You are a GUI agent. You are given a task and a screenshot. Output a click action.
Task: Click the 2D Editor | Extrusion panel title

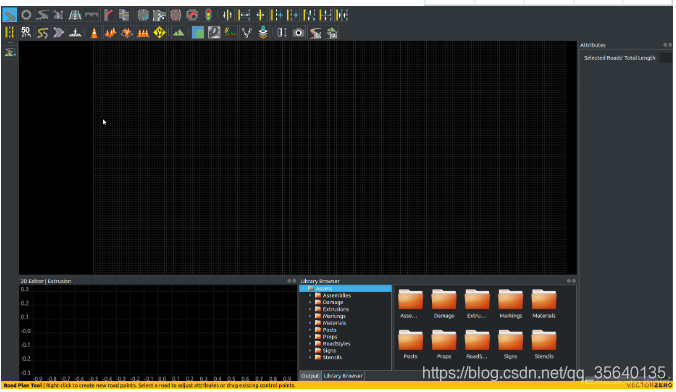click(x=46, y=281)
